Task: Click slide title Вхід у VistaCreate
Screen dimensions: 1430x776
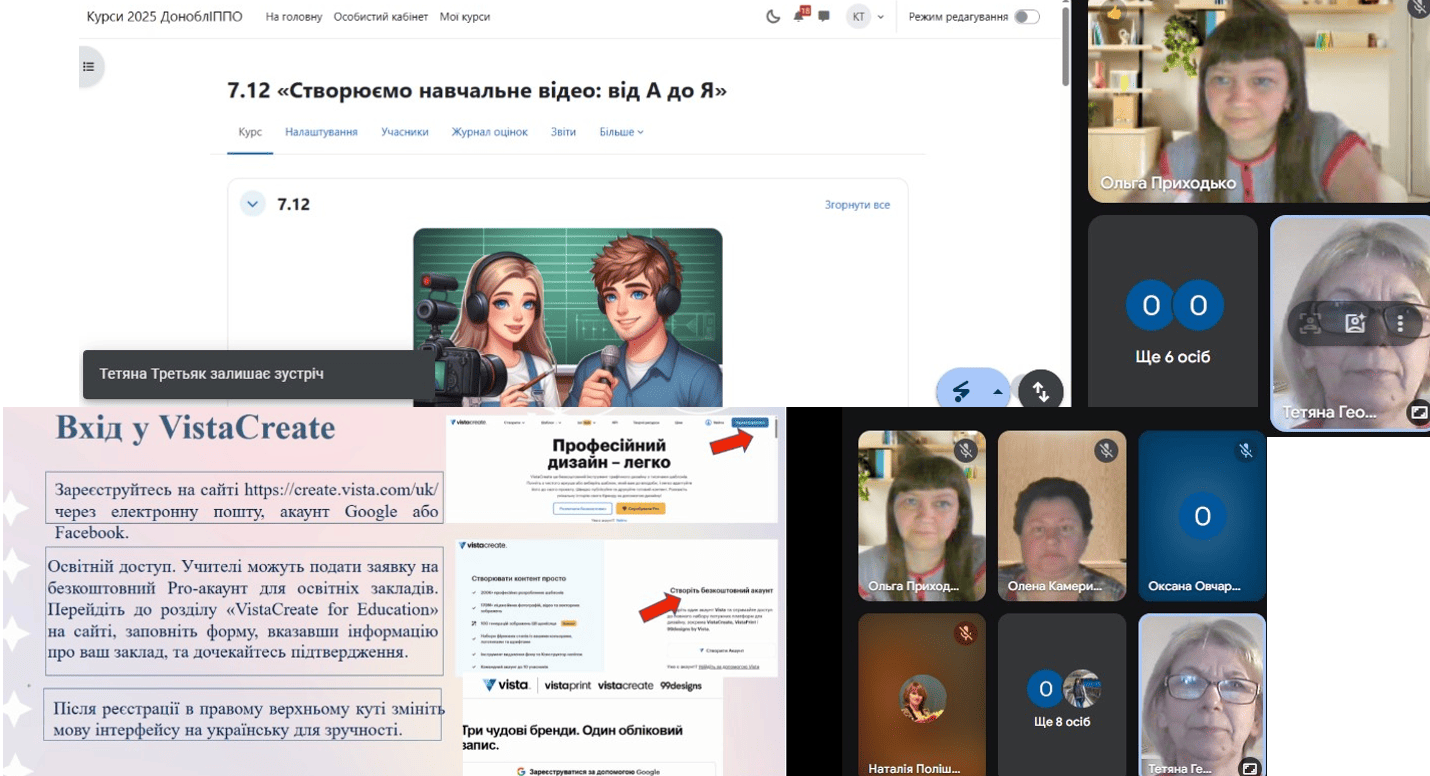Action: (195, 428)
